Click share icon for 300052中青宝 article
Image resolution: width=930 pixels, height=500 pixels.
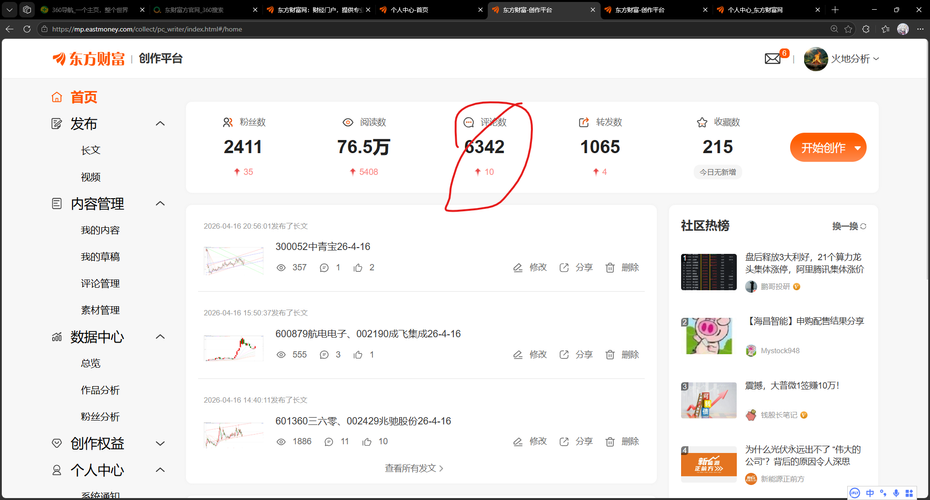[x=564, y=267]
